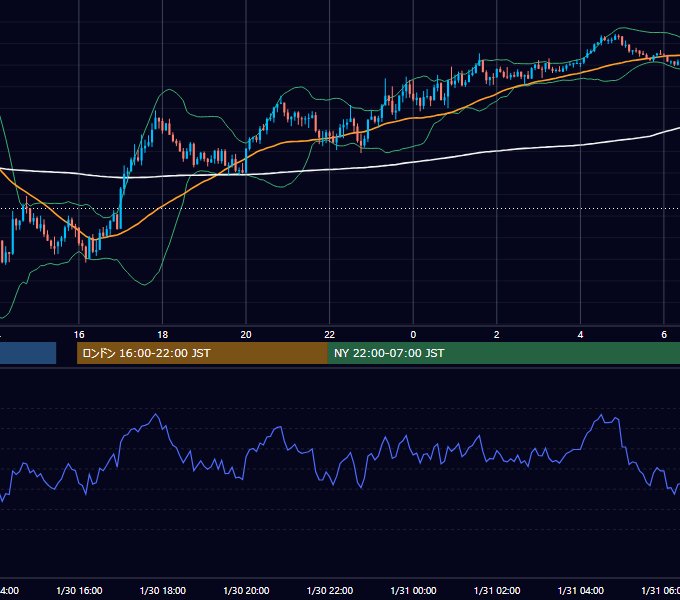Click the '0' hour label on price chart axis
This screenshot has height=600, width=680.
[413, 335]
